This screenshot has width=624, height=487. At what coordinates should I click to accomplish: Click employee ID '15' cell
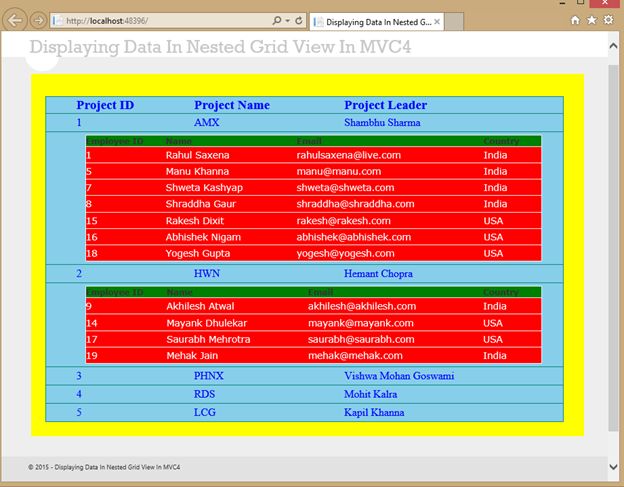[x=92, y=221]
